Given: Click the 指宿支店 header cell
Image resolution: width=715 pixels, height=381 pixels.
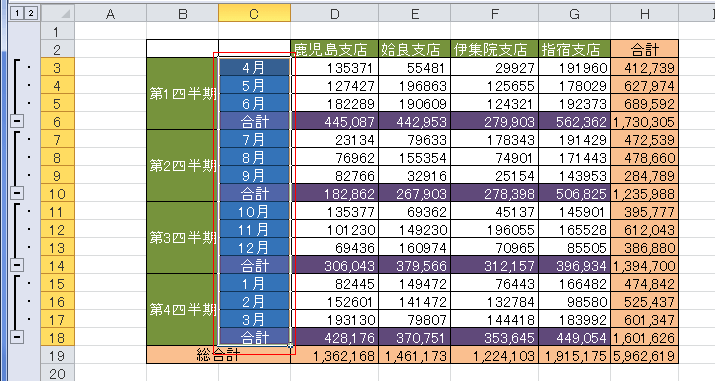Looking at the screenshot, I should [574, 49].
